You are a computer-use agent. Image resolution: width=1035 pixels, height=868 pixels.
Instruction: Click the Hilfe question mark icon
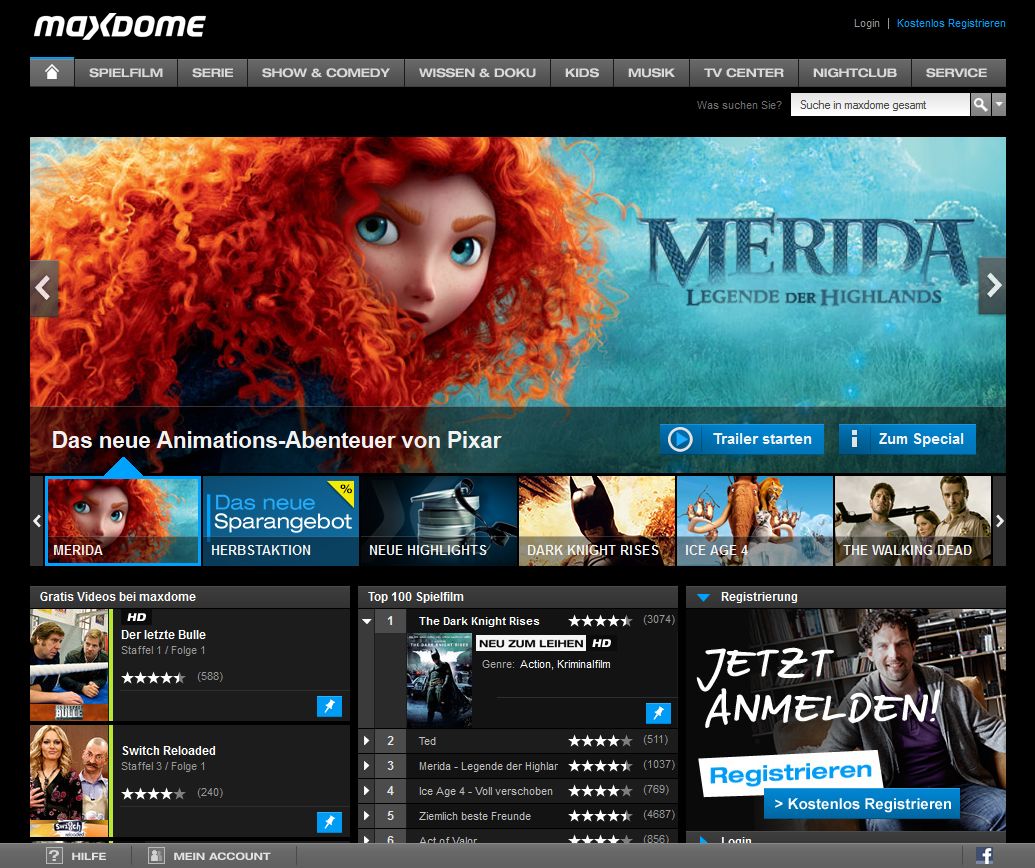click(54, 855)
